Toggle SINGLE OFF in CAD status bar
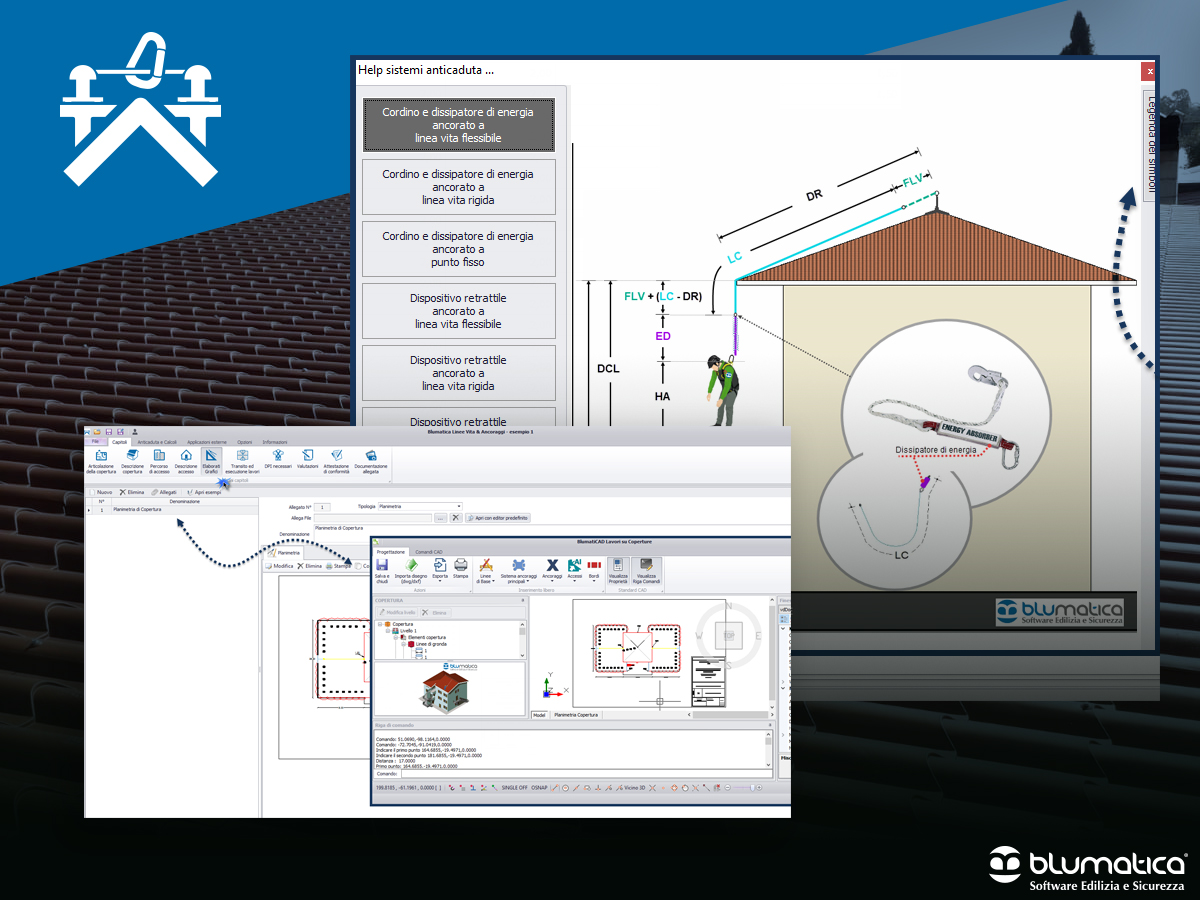 [516, 788]
